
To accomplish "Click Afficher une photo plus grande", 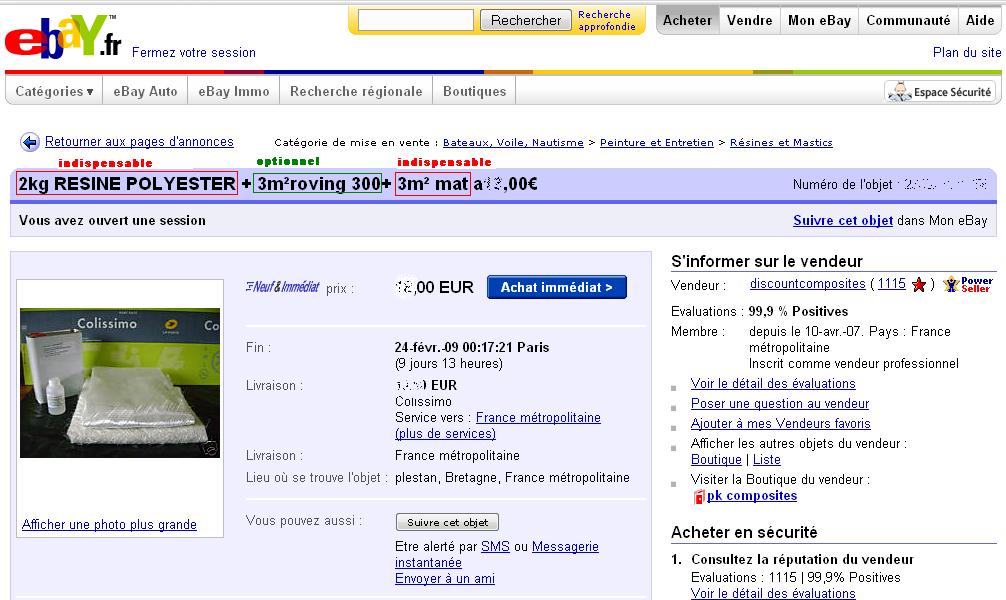I will pyautogui.click(x=109, y=524).
